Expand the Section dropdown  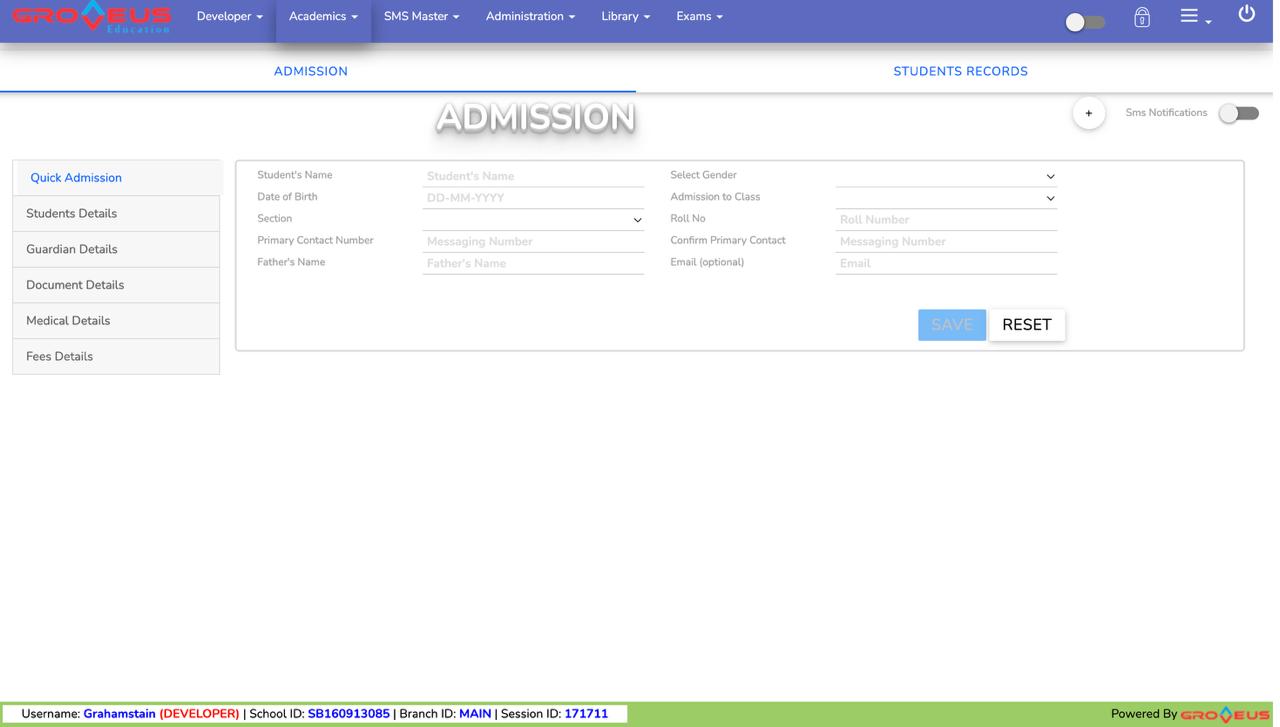coord(532,220)
